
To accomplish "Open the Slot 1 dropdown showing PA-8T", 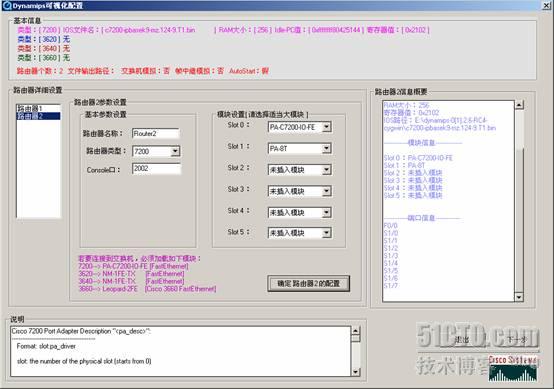I will coord(326,149).
